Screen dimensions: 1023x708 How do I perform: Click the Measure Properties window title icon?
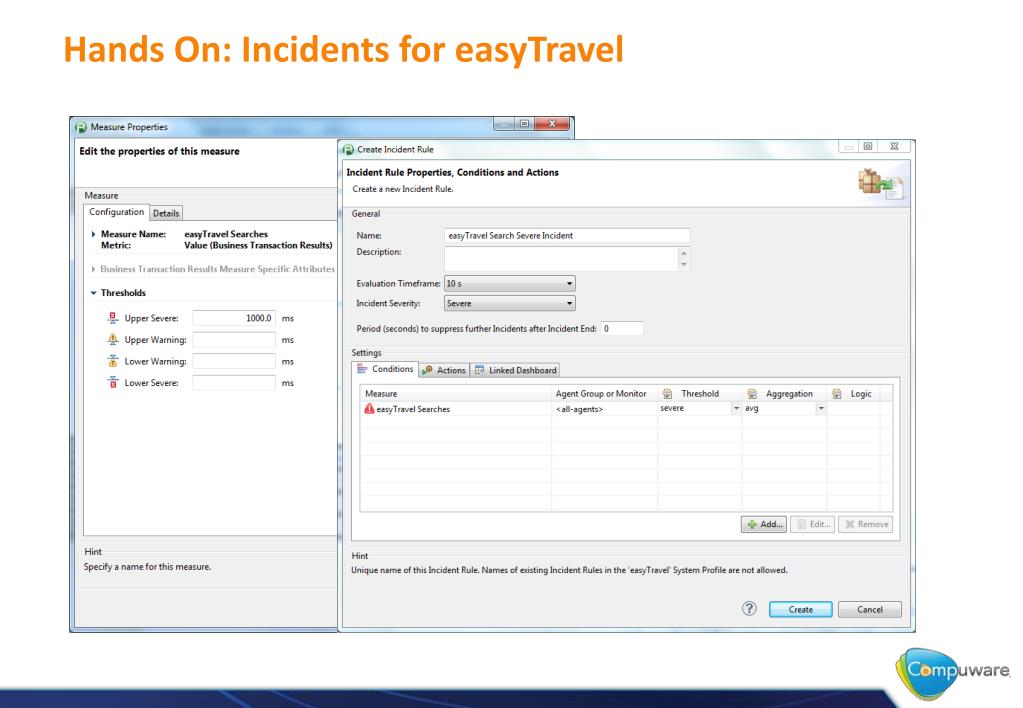click(81, 127)
